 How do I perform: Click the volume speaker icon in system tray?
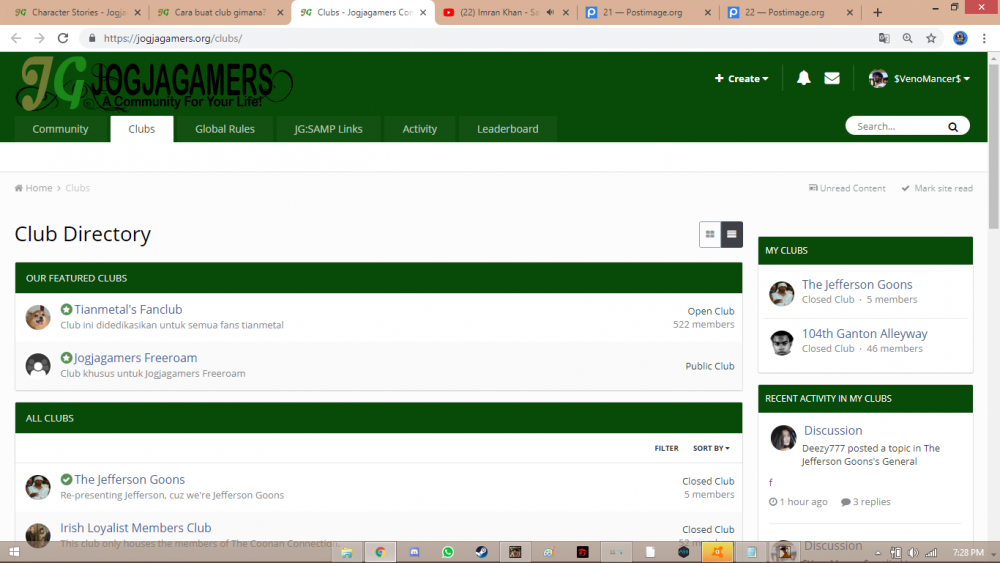click(x=913, y=553)
